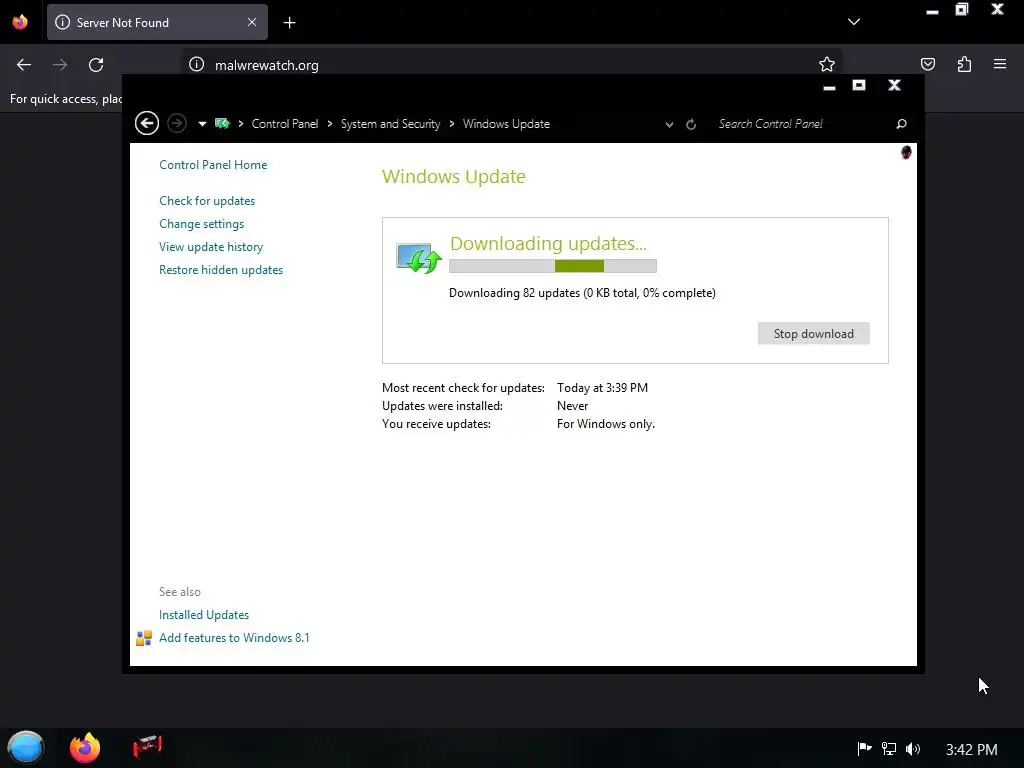The height and width of the screenshot is (768, 1024).
Task: Open Firefox extensions menu
Action: pyautogui.click(x=964, y=64)
